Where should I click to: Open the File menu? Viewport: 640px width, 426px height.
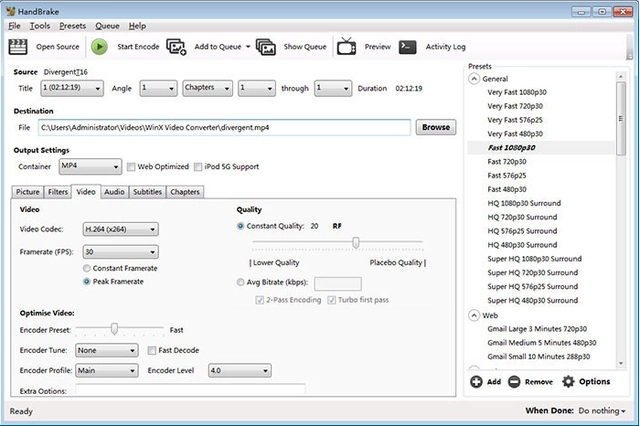point(14,26)
